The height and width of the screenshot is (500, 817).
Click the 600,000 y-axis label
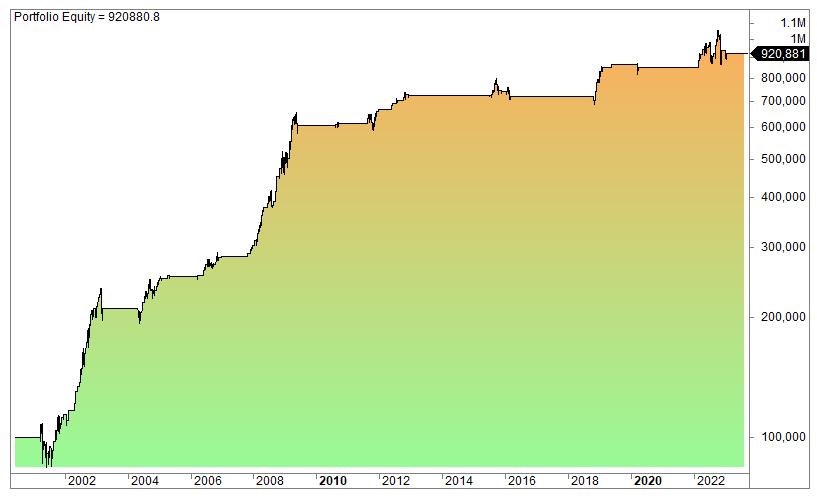pyautogui.click(x=783, y=127)
